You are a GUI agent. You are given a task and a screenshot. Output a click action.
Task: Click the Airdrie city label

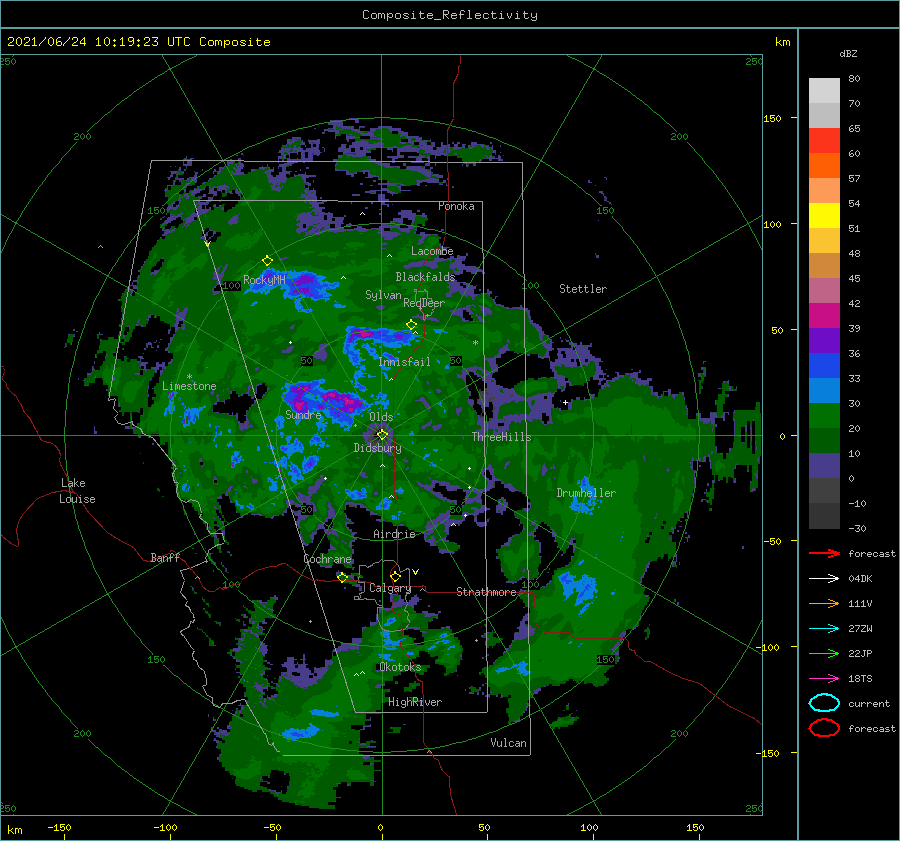tap(394, 534)
